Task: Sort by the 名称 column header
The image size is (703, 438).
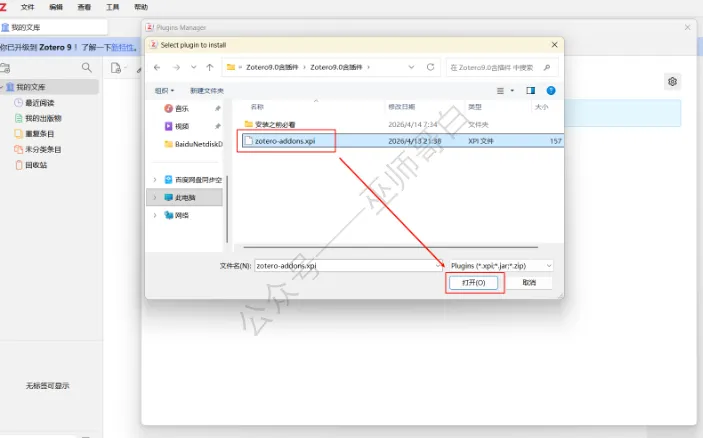Action: click(x=257, y=107)
